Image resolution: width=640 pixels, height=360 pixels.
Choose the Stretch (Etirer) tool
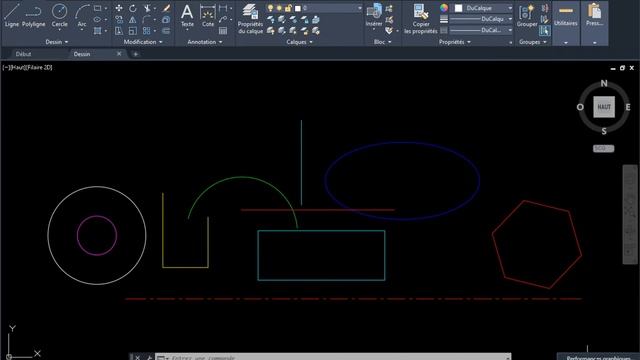(119, 31)
